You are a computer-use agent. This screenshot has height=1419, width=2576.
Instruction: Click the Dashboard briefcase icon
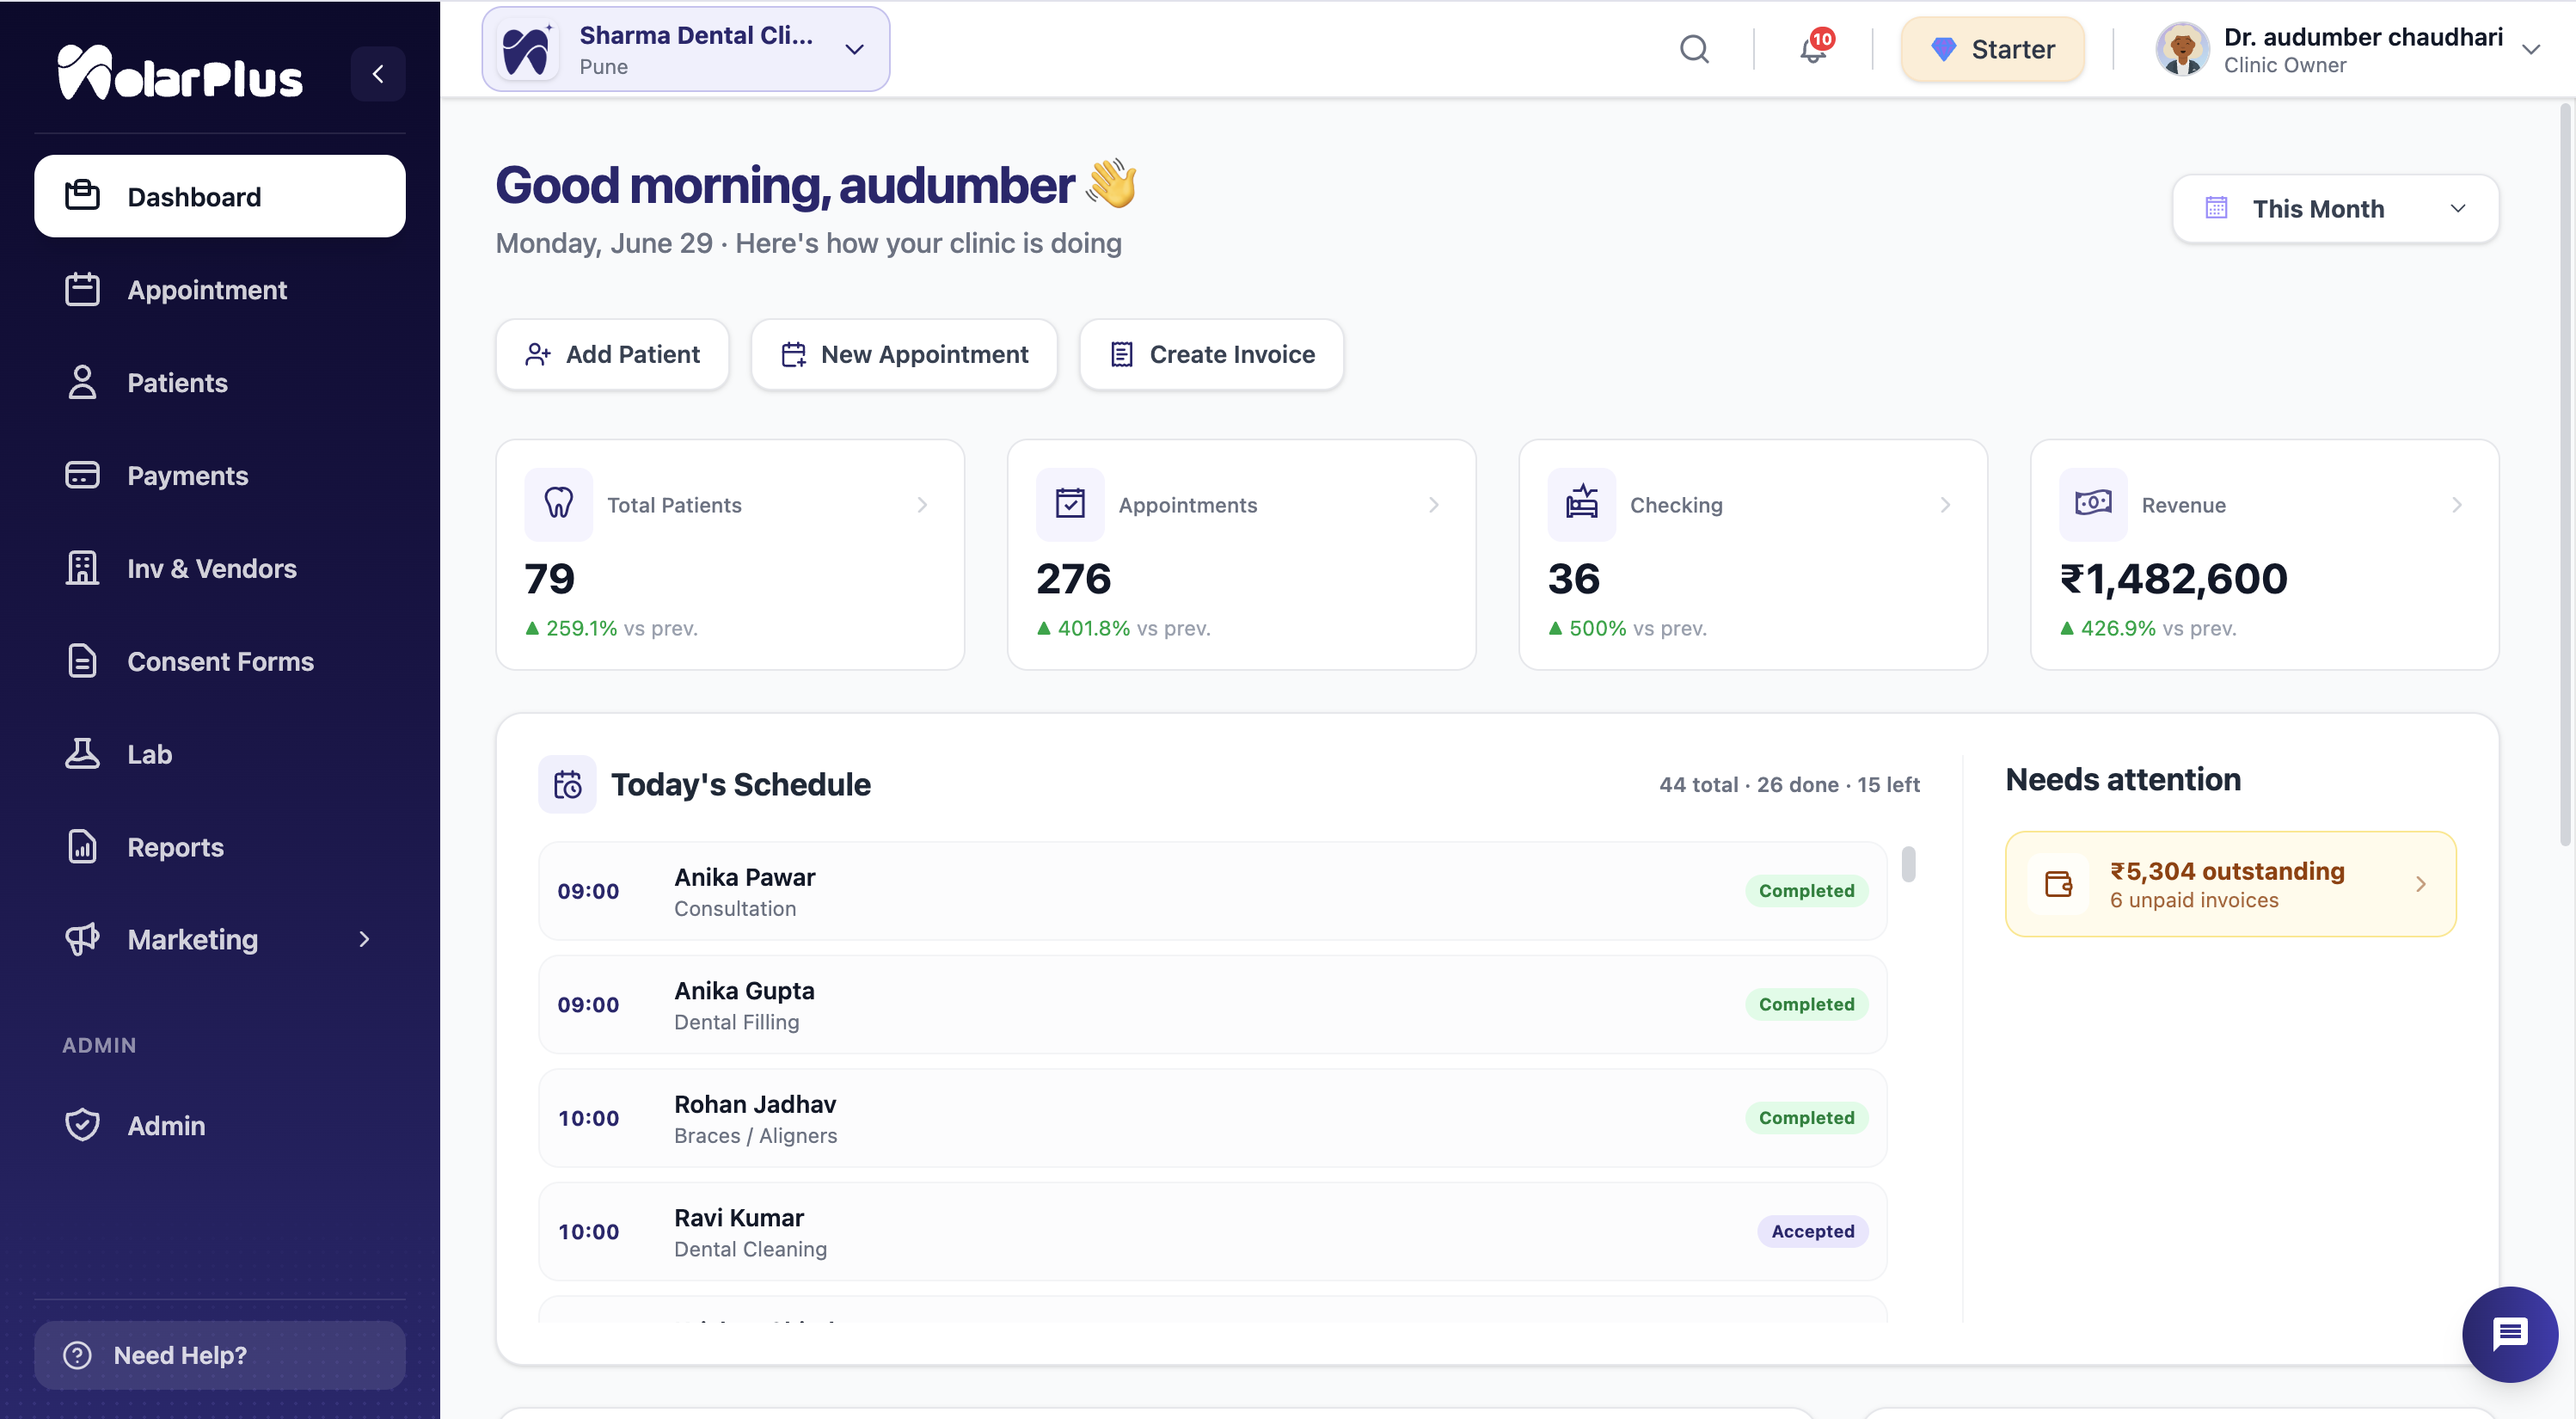point(82,195)
